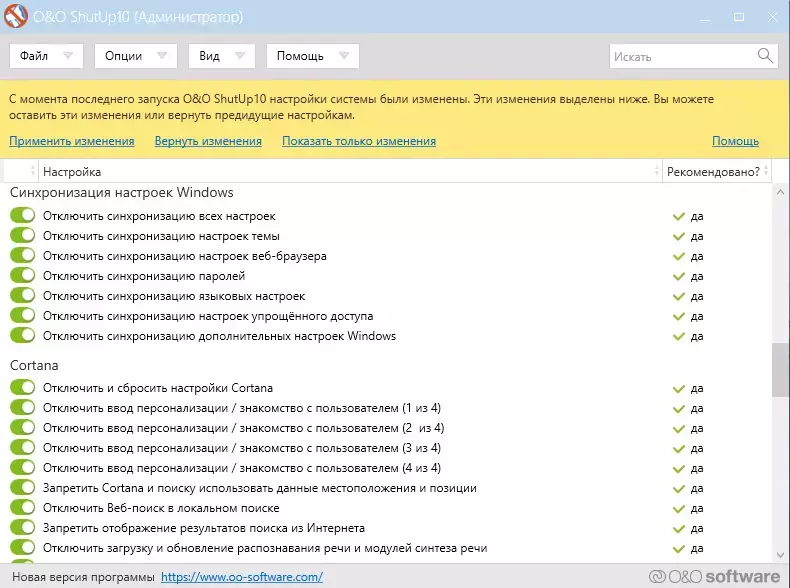Click text Отключить Веб-поиск в локальном поиске
Image resolution: width=790 pixels, height=588 pixels.
tap(161, 508)
